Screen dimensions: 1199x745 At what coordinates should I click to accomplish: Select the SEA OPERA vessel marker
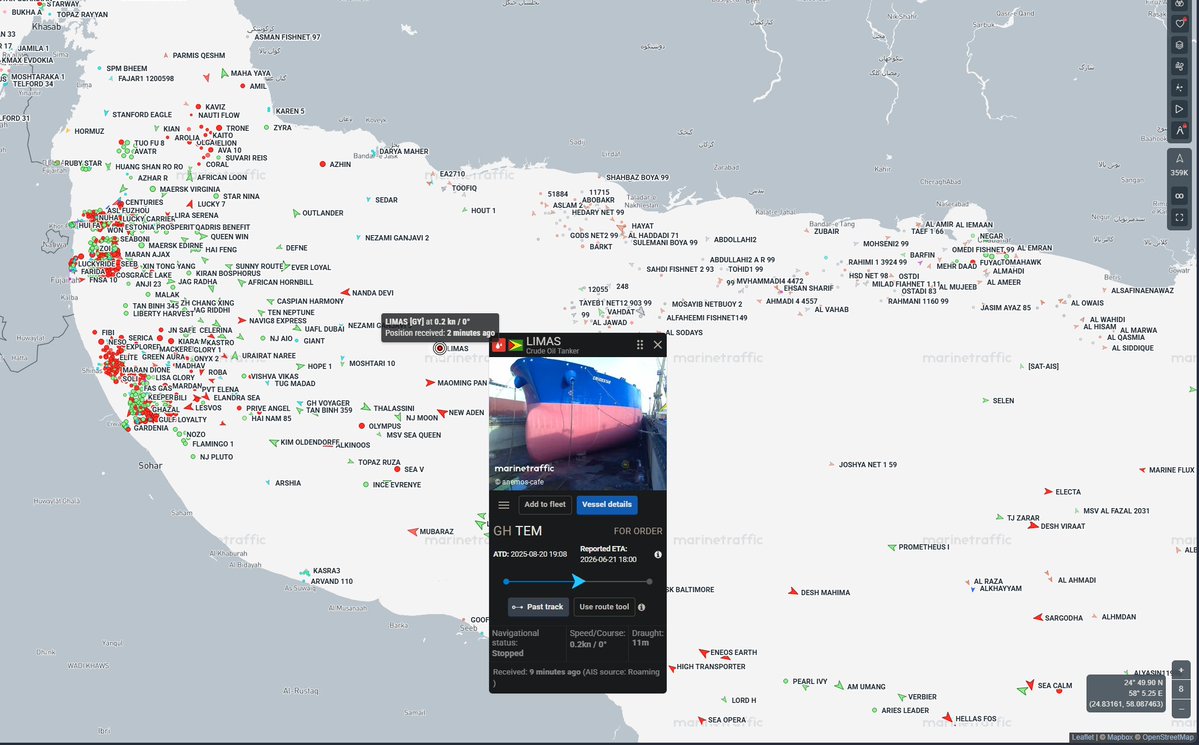pos(701,720)
